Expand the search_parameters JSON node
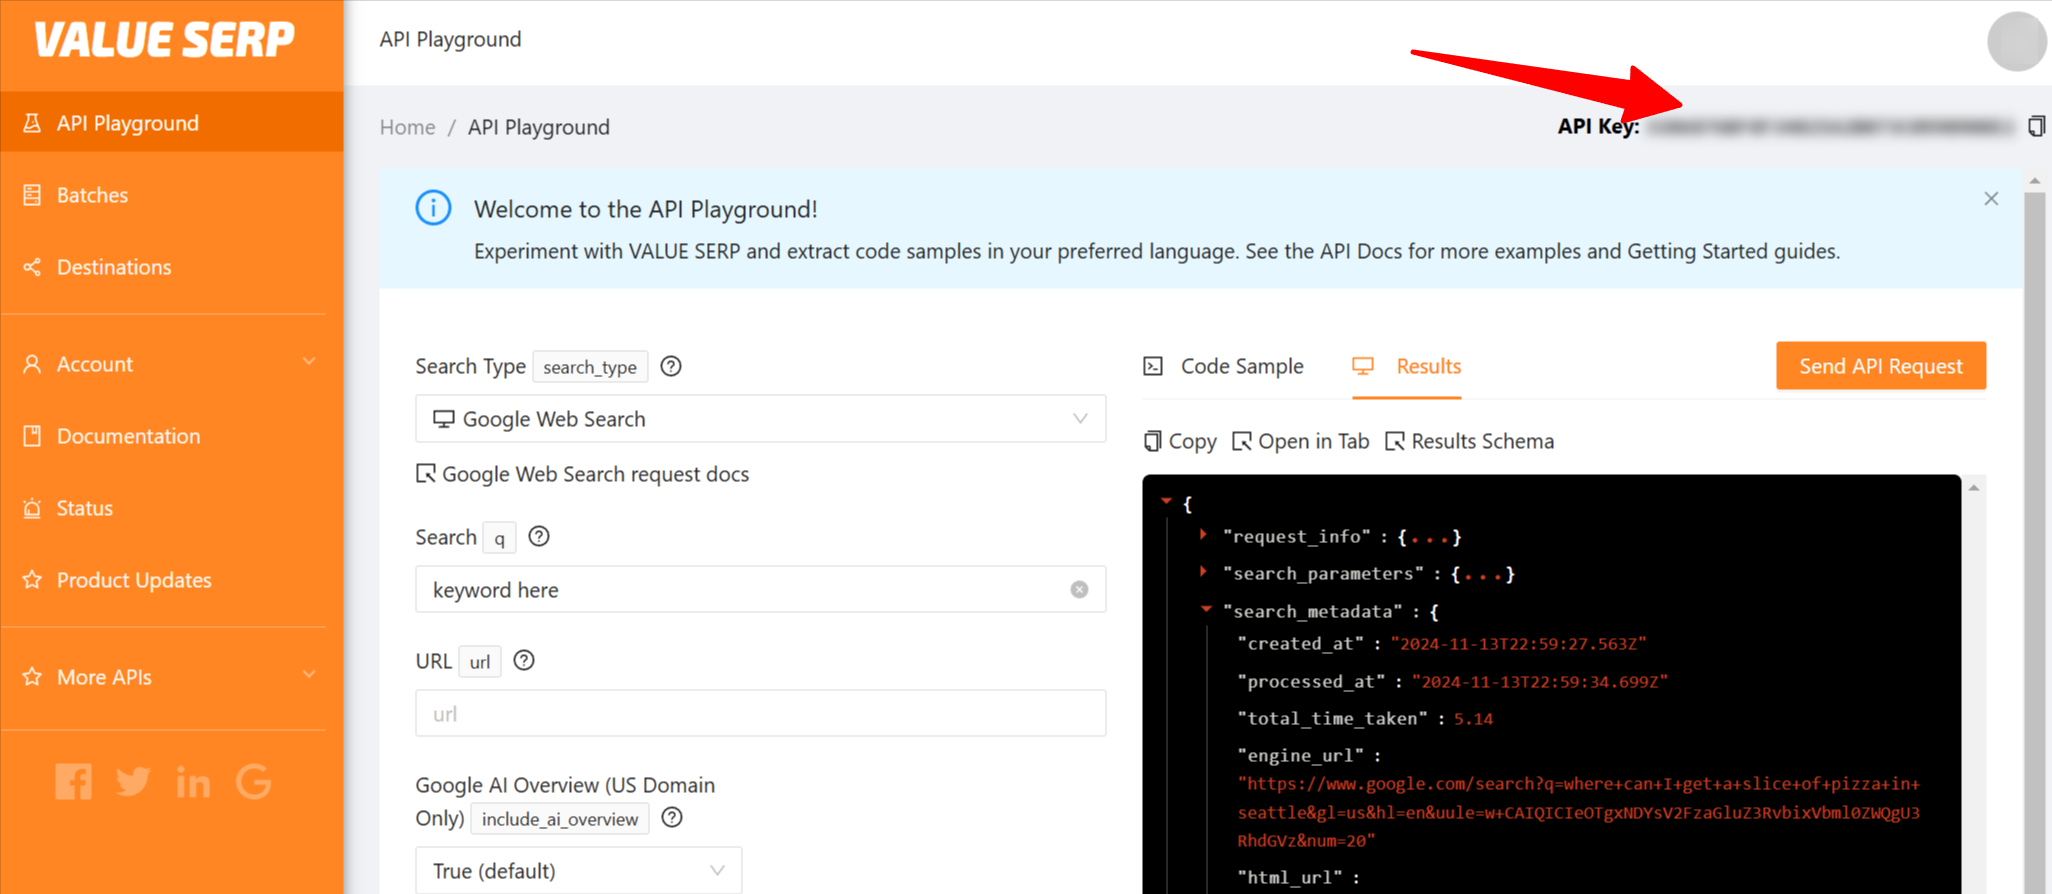Screen dimensions: 2052x894 [x=1203, y=572]
